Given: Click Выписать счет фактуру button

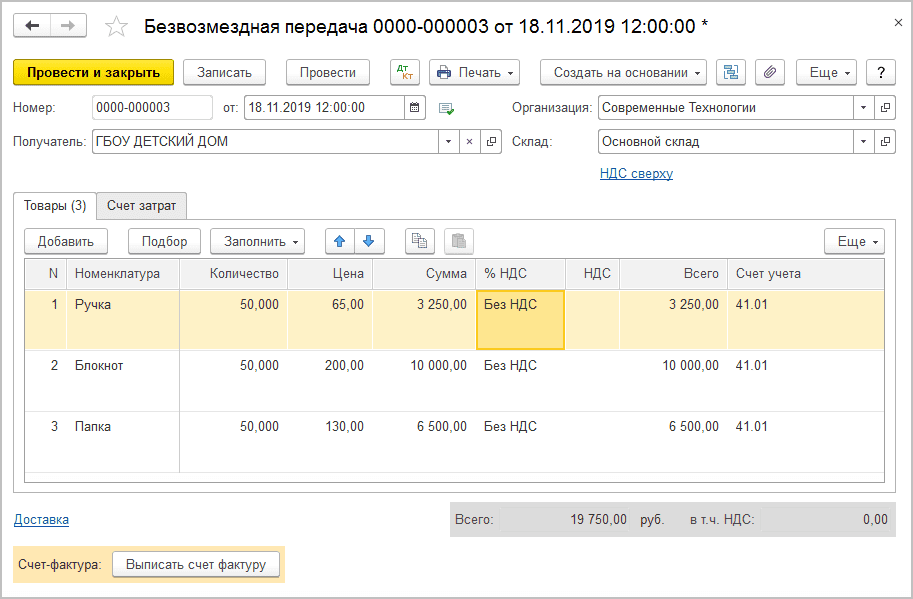Looking at the screenshot, I should (196, 565).
